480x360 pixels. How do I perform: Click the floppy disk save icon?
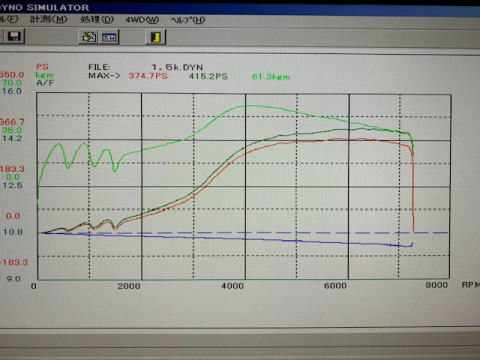pyautogui.click(x=14, y=36)
